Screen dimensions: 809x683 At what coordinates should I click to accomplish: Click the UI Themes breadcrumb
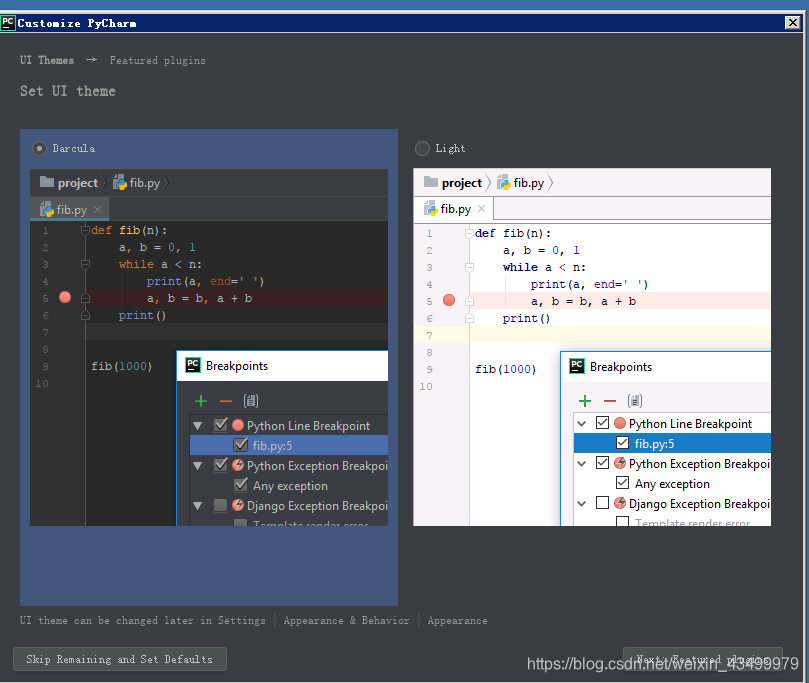(x=47, y=60)
